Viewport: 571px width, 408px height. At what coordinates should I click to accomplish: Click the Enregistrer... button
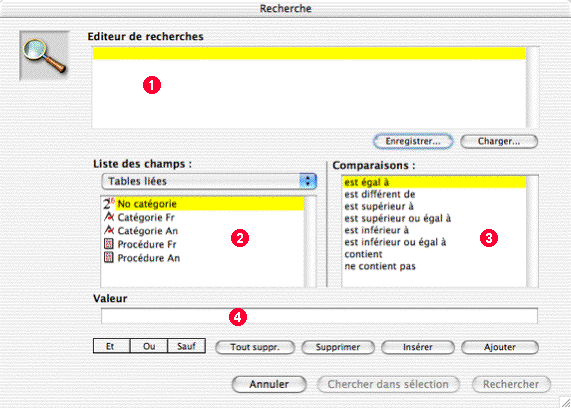pyautogui.click(x=413, y=141)
